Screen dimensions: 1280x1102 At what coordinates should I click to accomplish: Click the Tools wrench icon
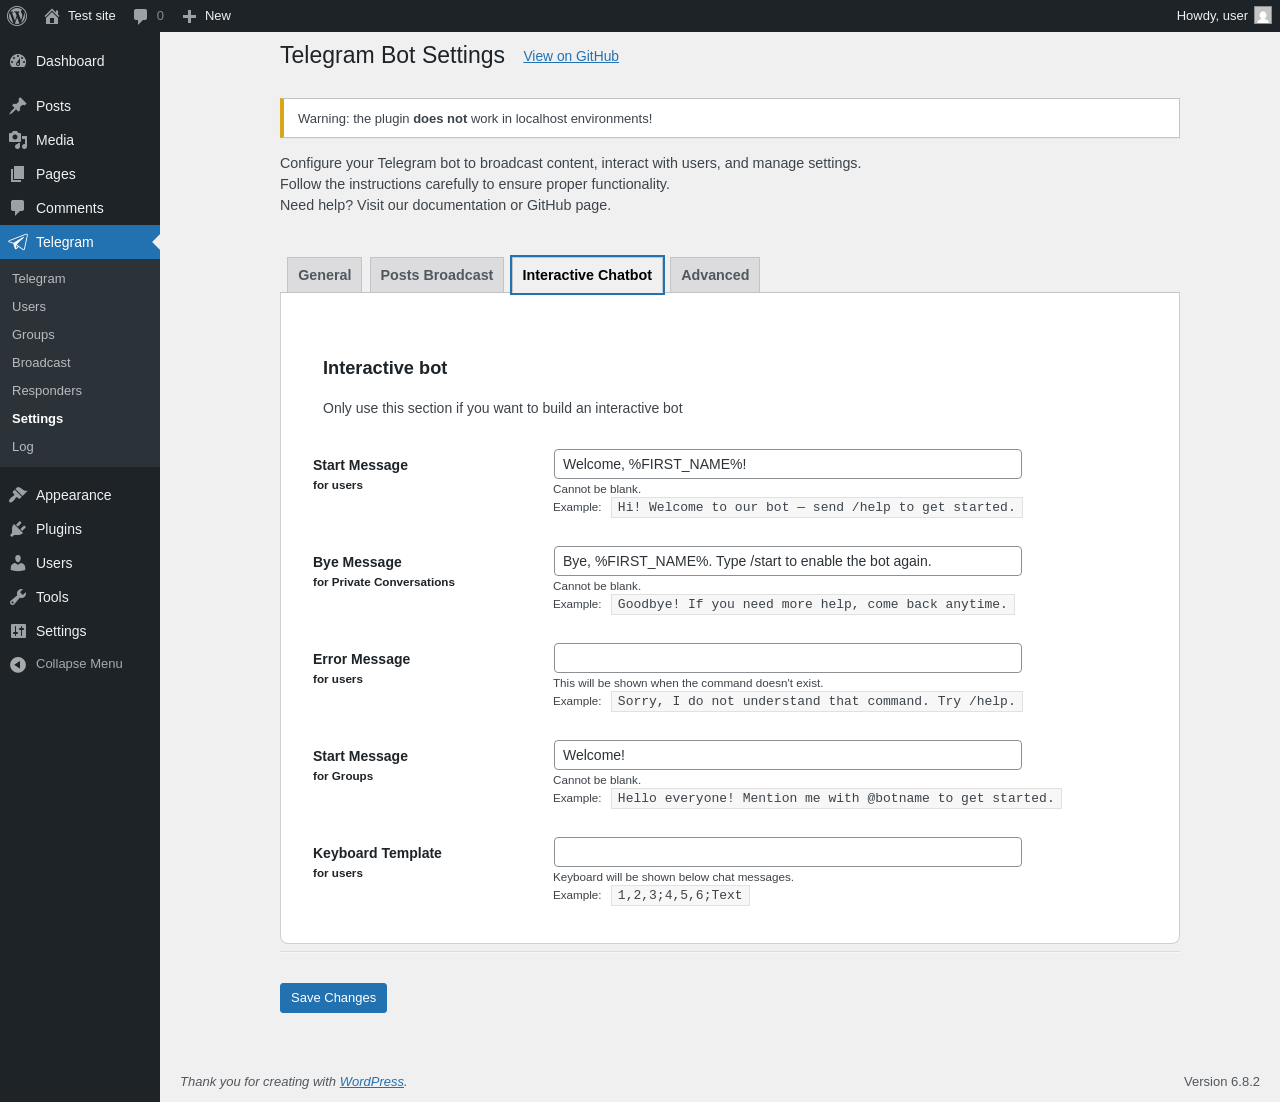point(18,597)
